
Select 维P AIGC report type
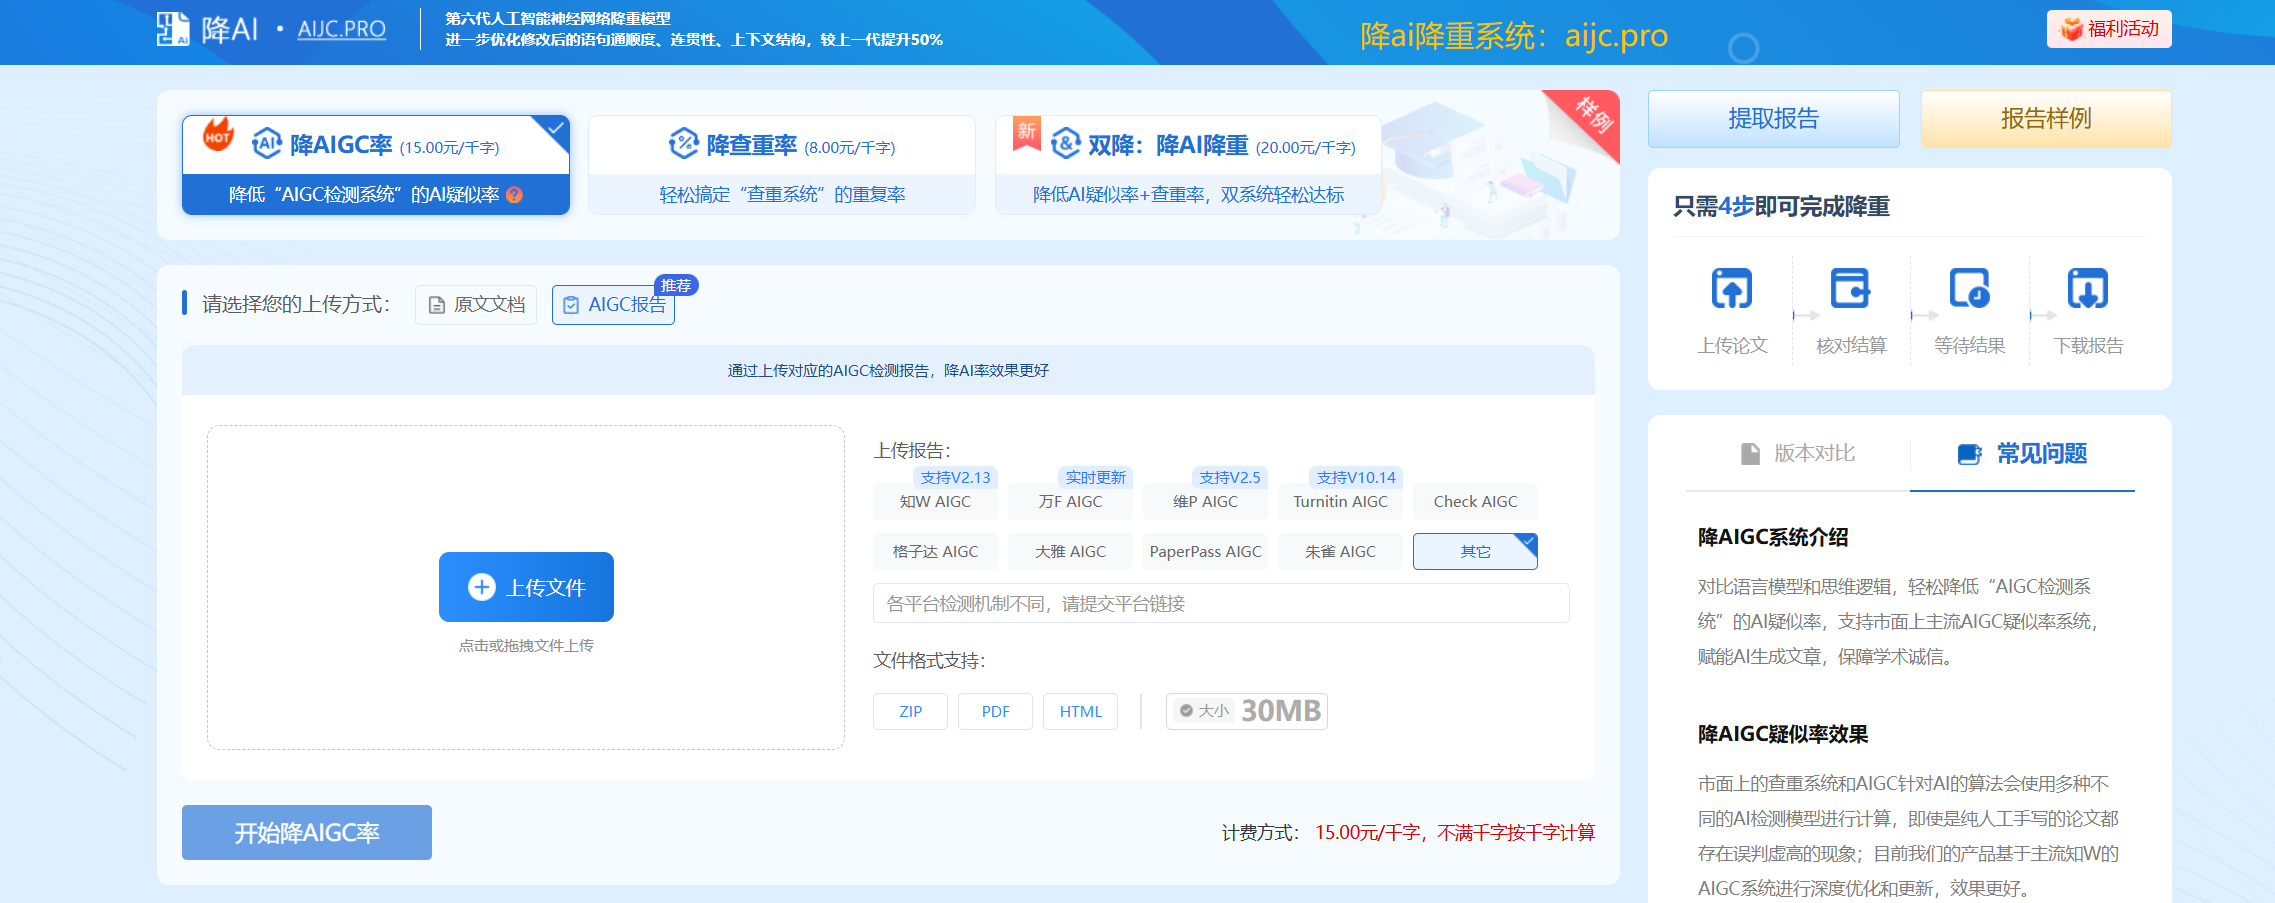[x=1205, y=501]
